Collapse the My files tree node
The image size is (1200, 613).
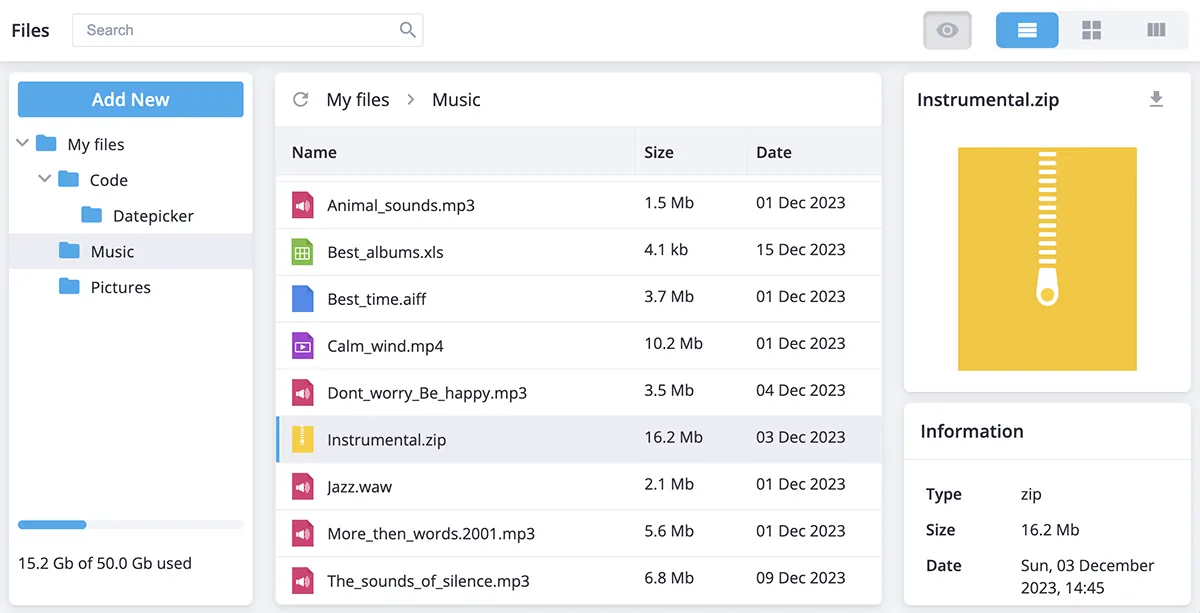(23, 144)
